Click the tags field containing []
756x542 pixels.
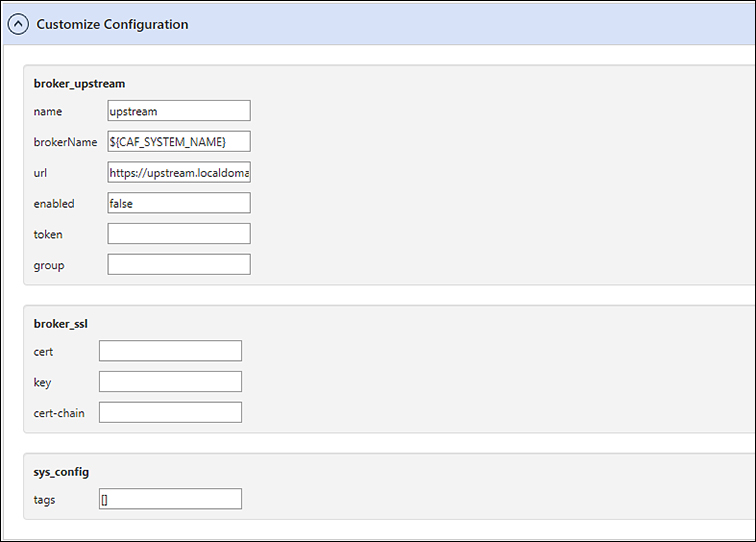click(x=170, y=499)
